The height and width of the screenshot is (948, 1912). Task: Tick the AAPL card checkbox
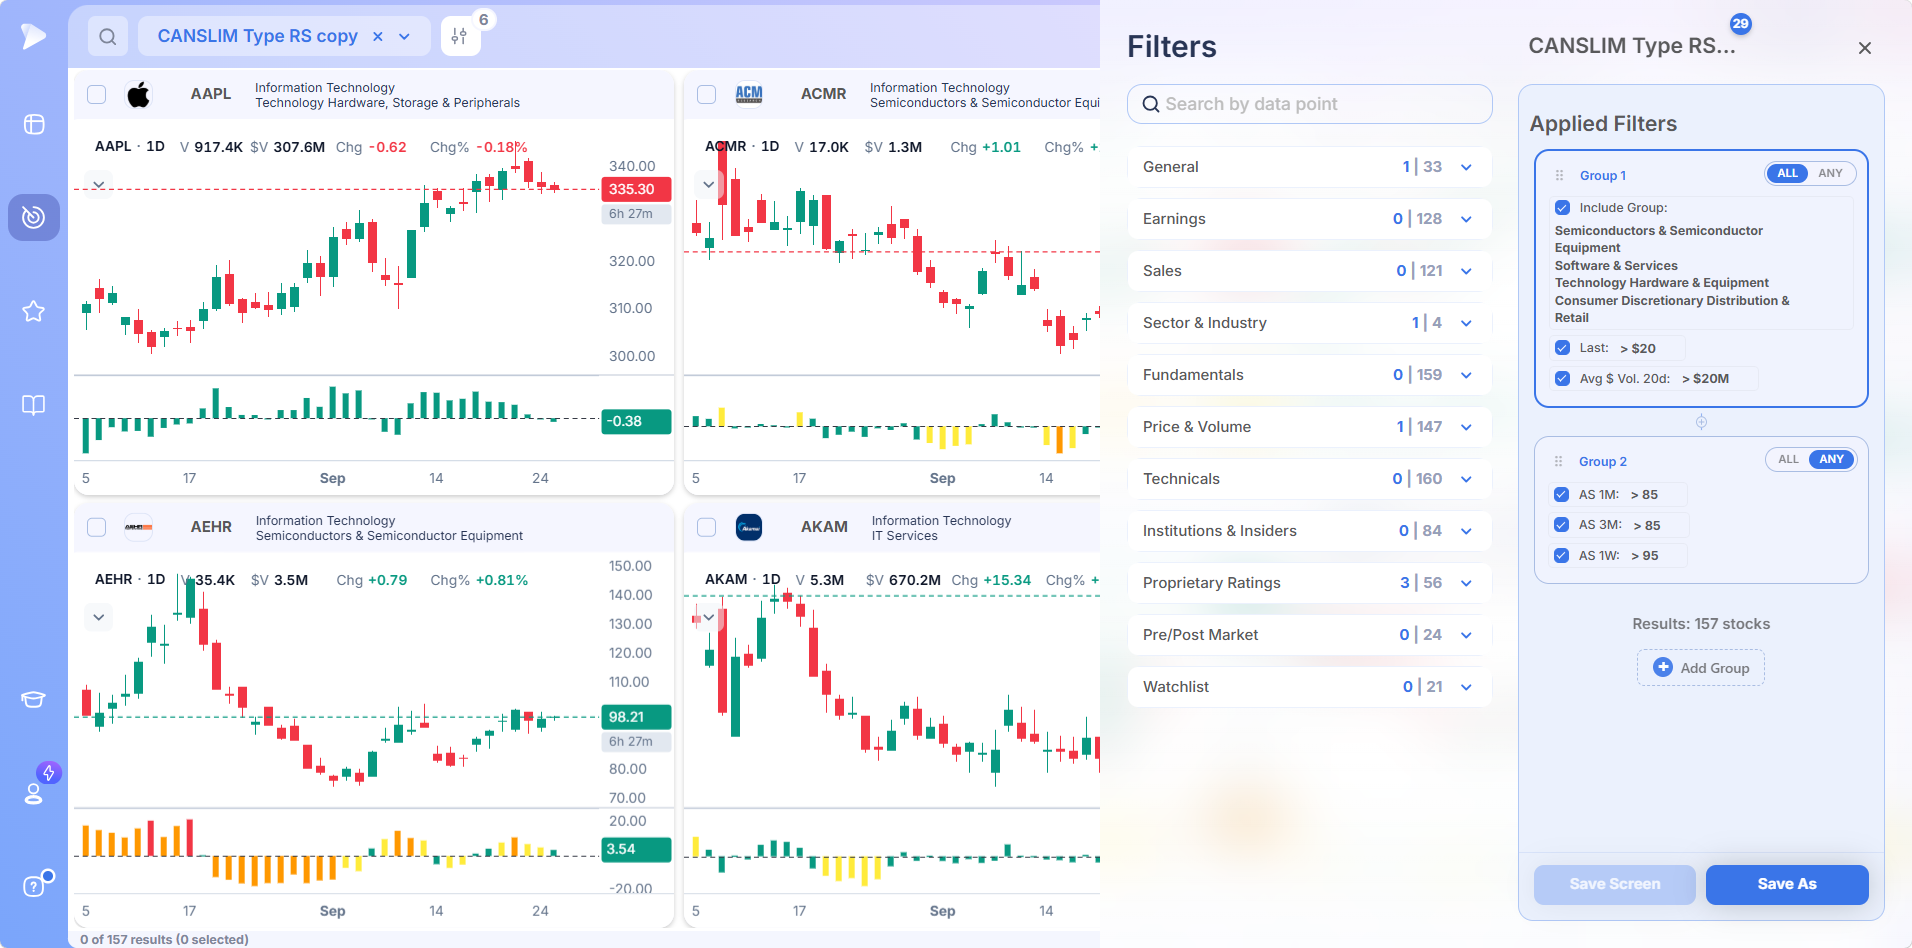(97, 95)
